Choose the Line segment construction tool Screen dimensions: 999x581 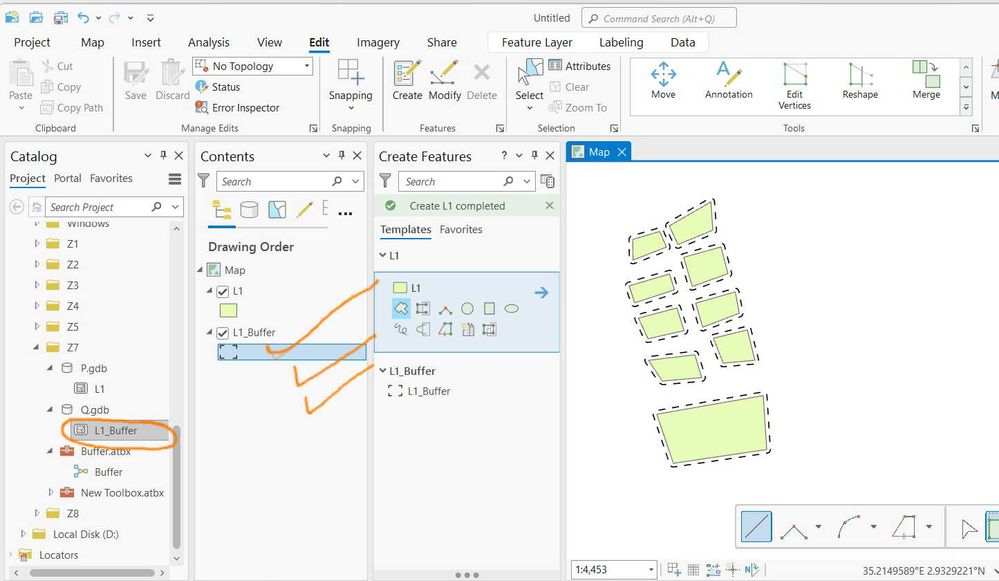[756, 527]
